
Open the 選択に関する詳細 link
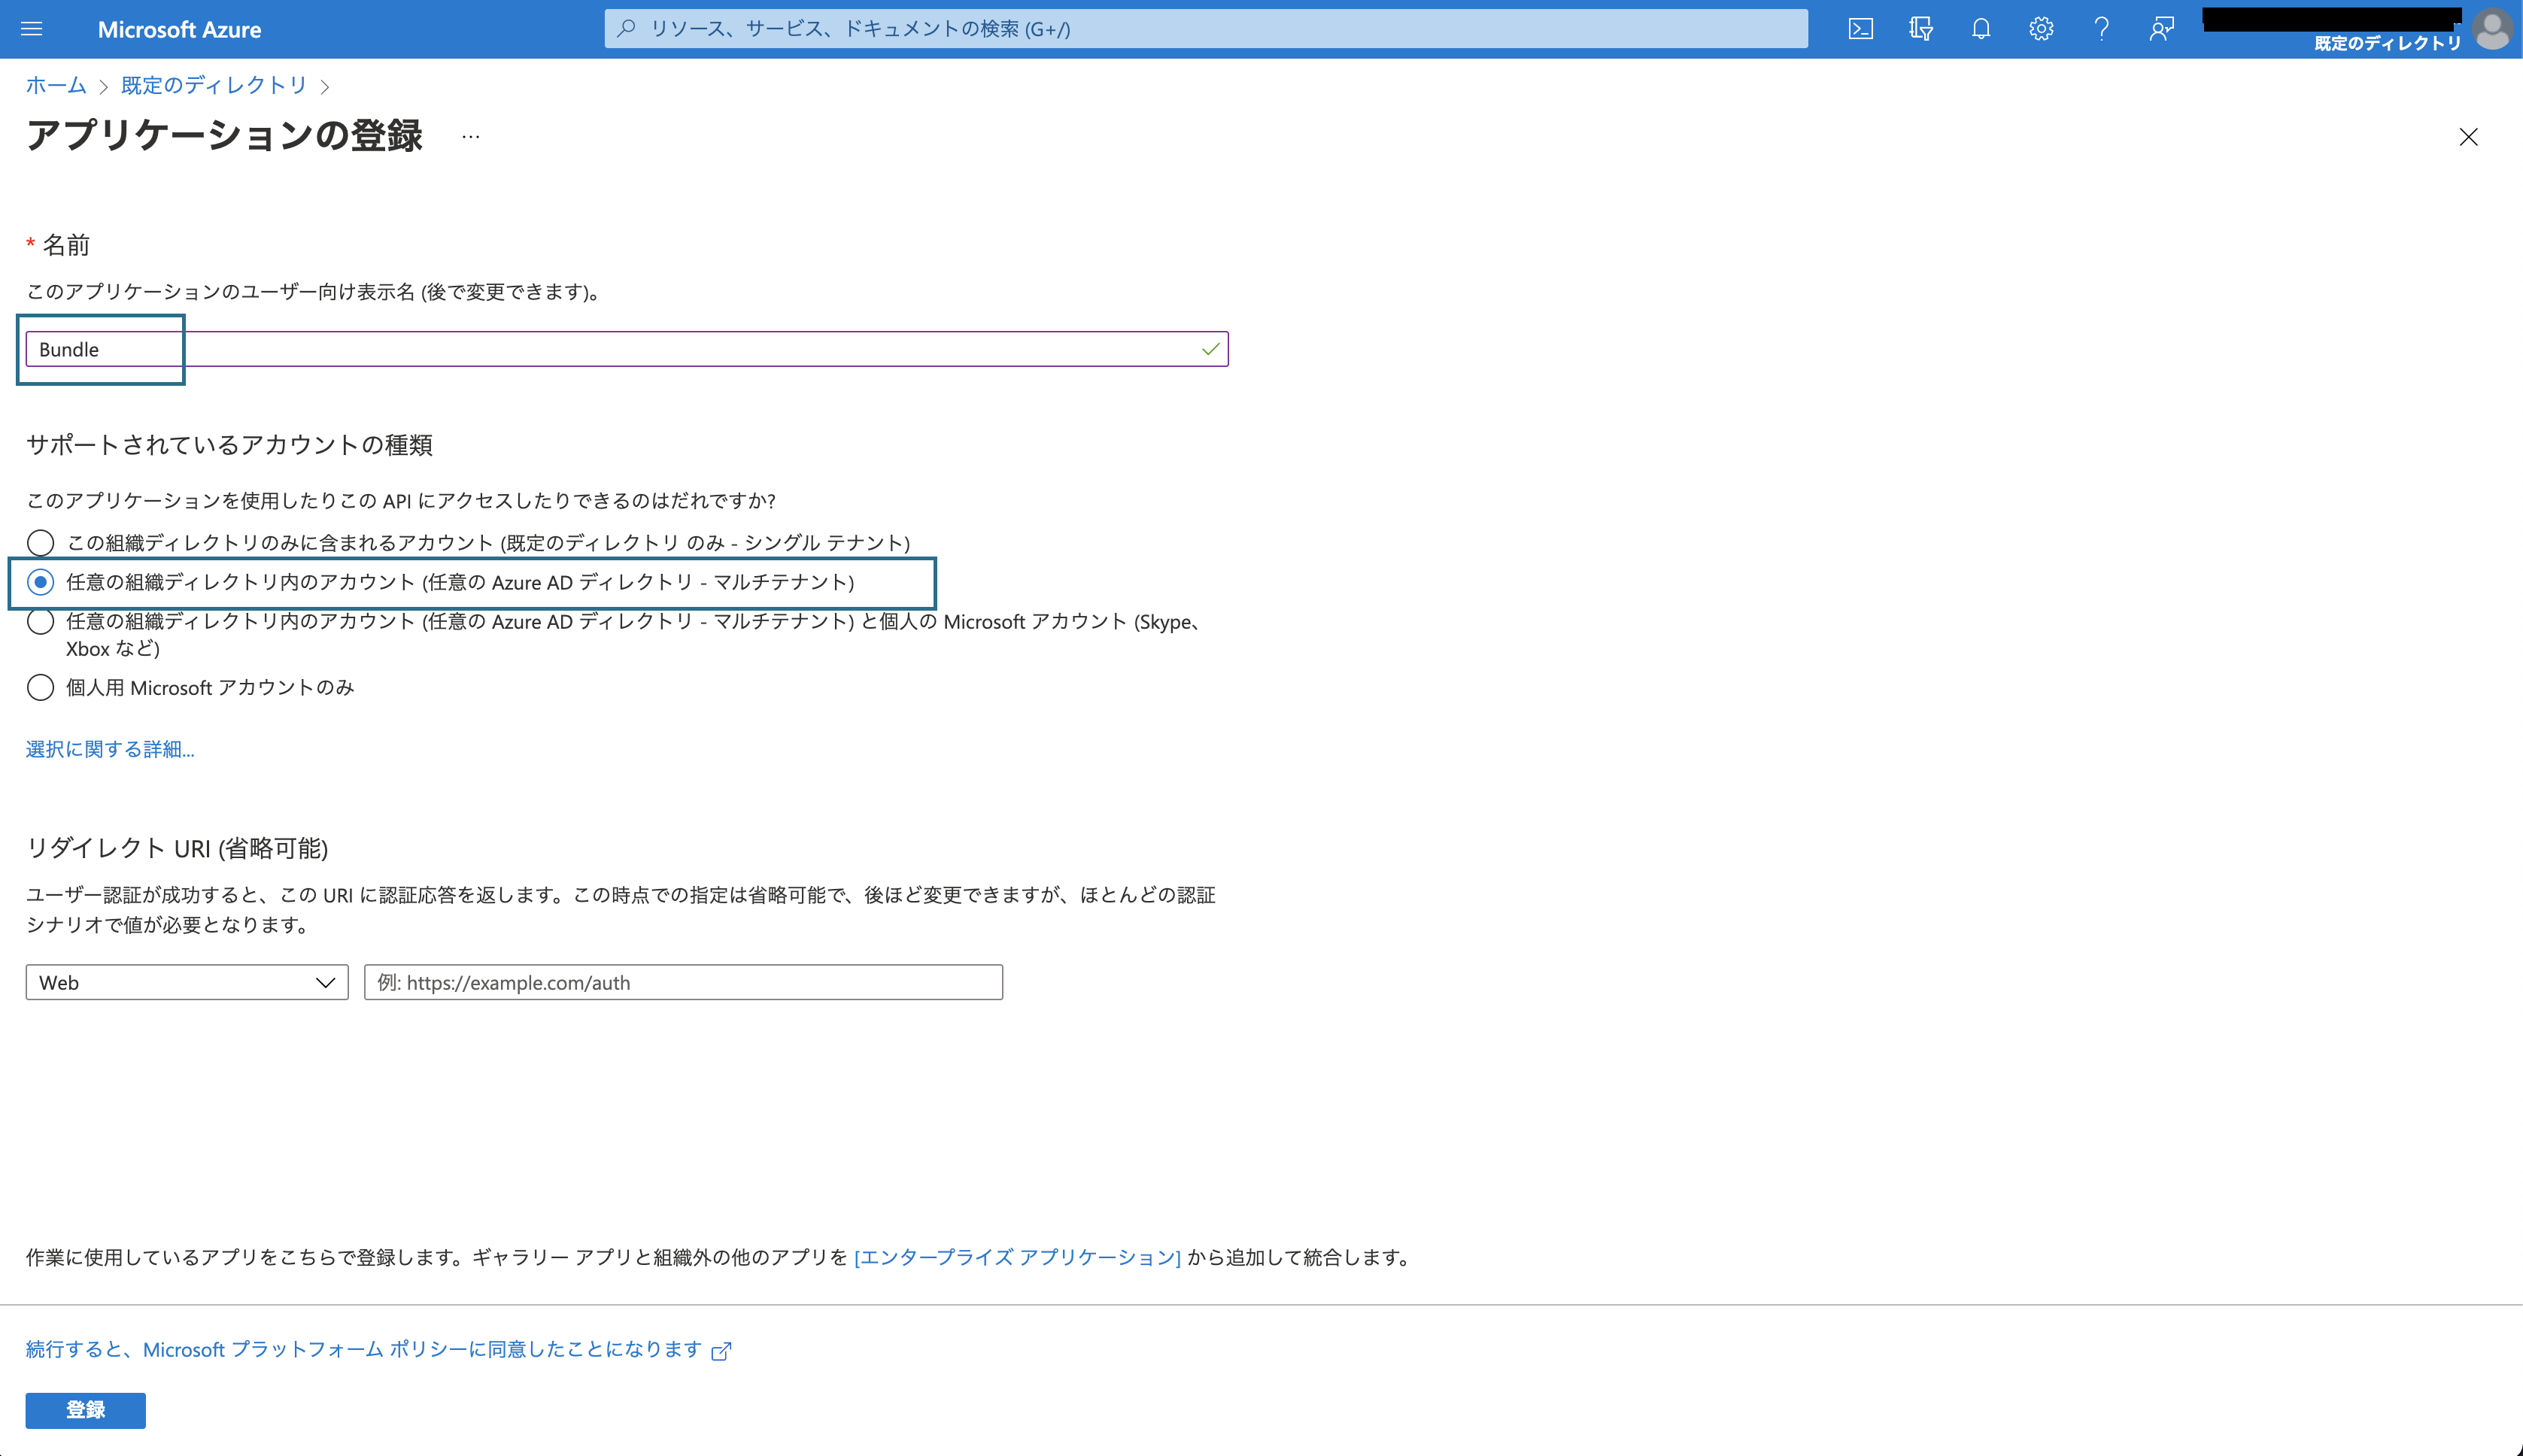110,749
